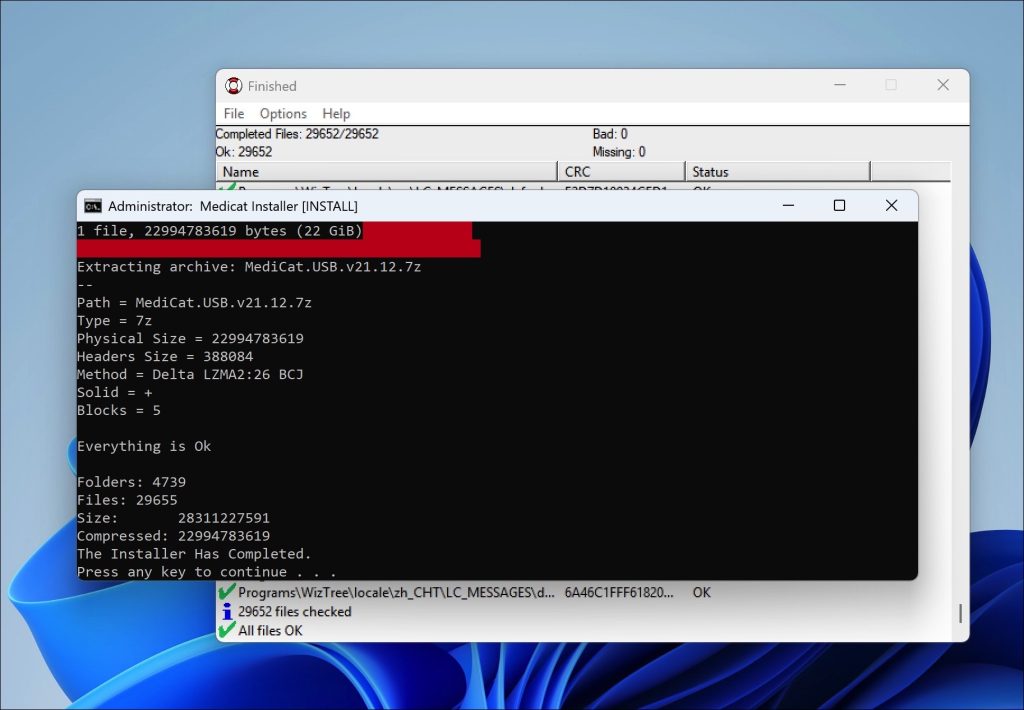Click the command prompt icon in Medicat Installer title bar

coord(92,206)
